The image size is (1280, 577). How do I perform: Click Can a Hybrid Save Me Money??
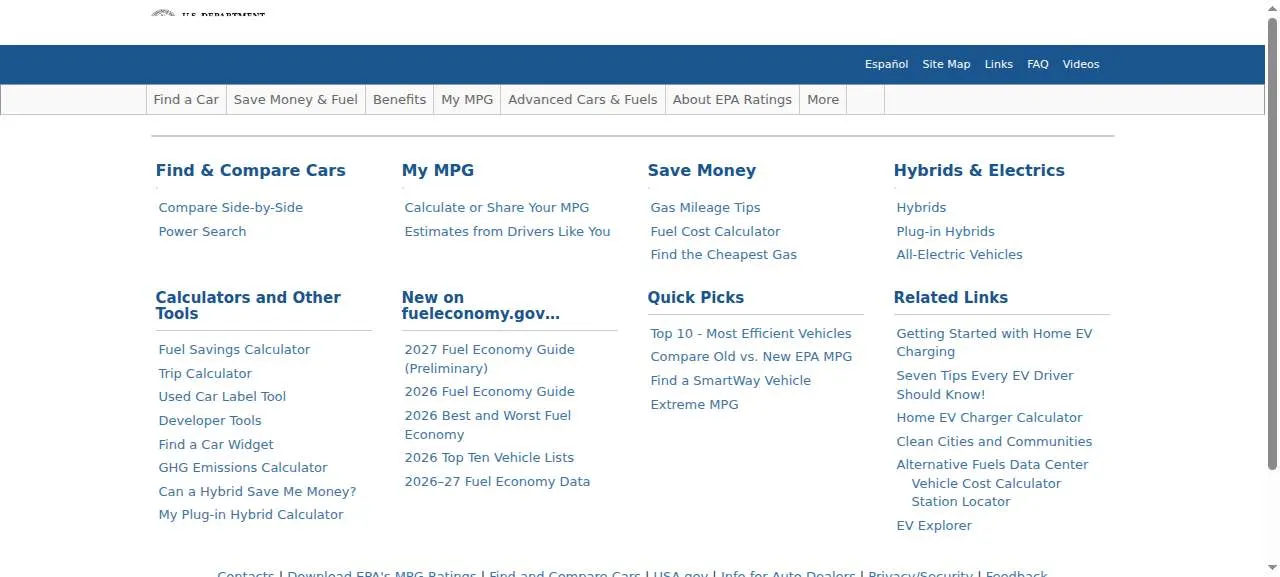click(257, 492)
